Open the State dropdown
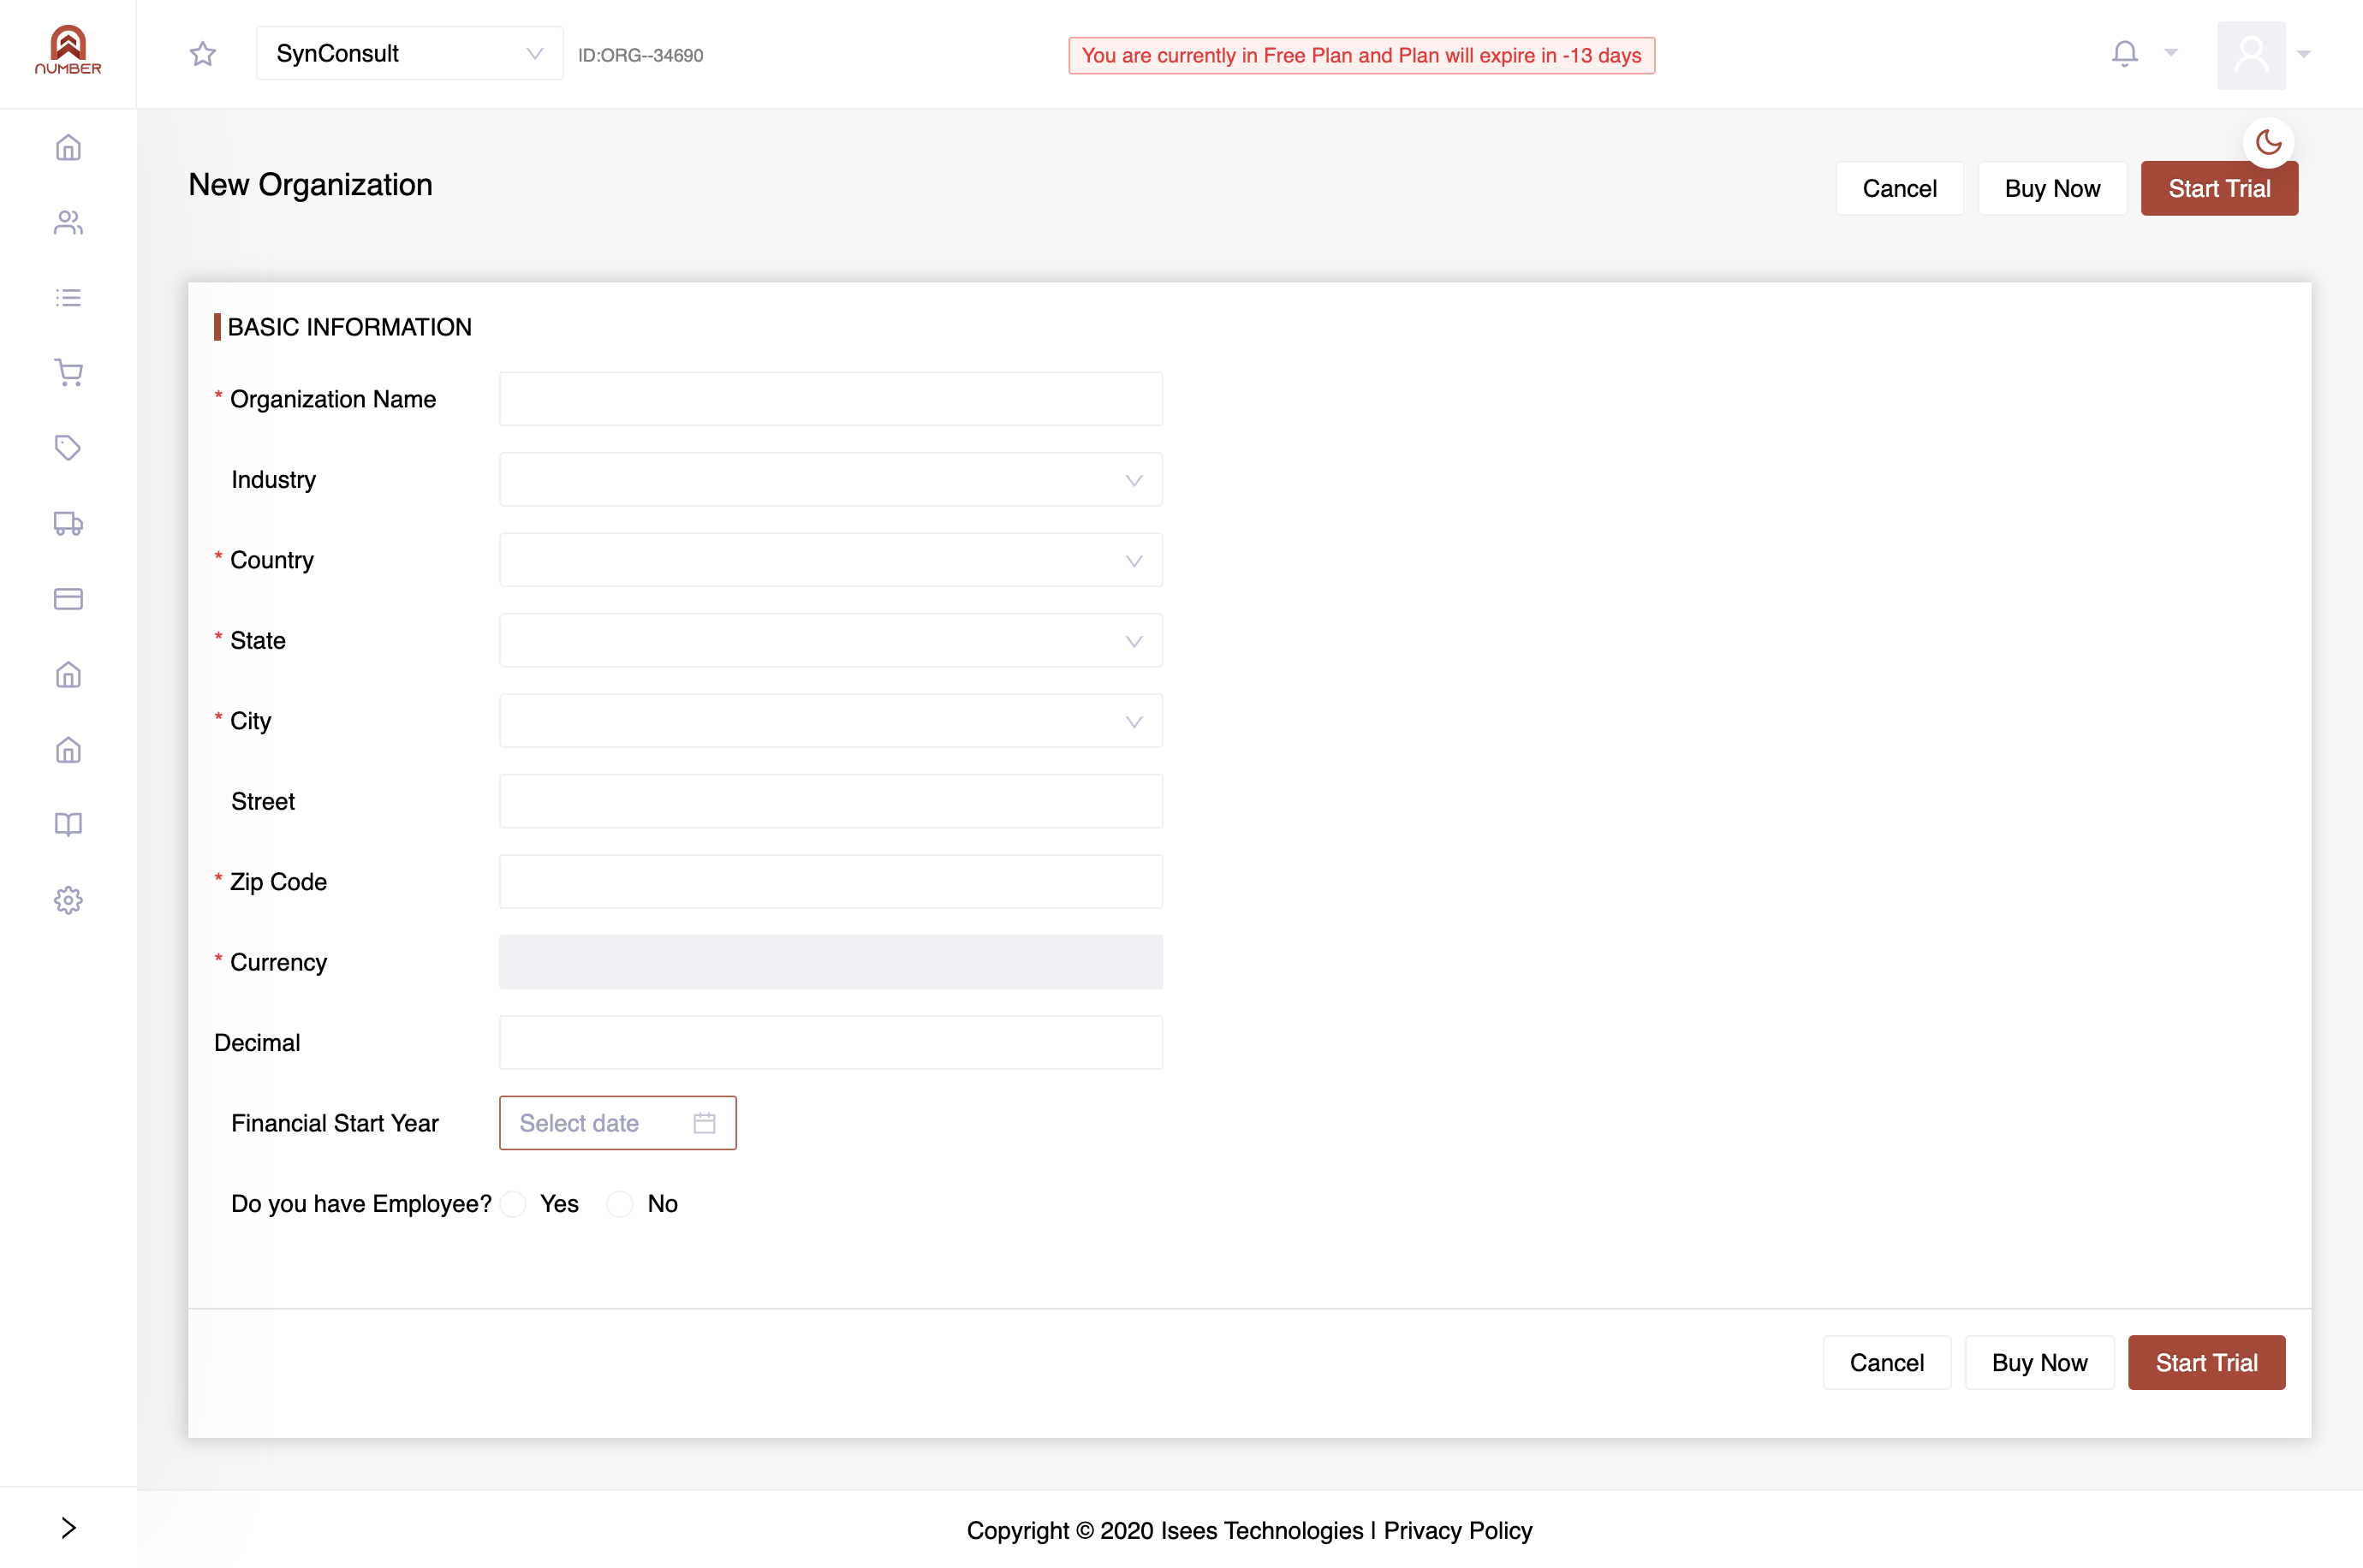Image resolution: width=2363 pixels, height=1568 pixels. [831, 641]
